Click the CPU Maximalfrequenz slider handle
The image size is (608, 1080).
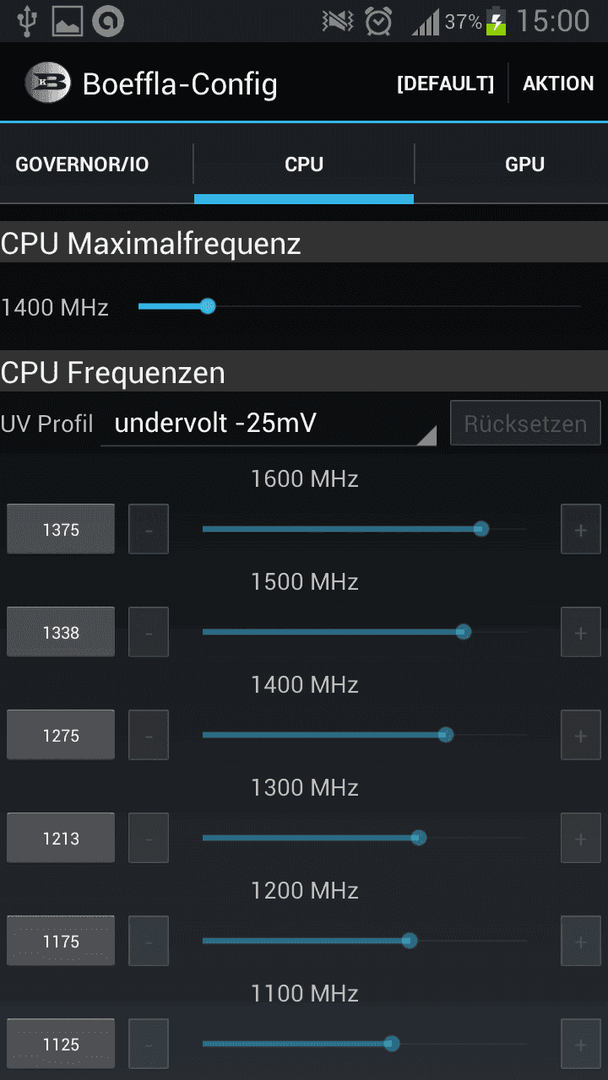tap(207, 307)
